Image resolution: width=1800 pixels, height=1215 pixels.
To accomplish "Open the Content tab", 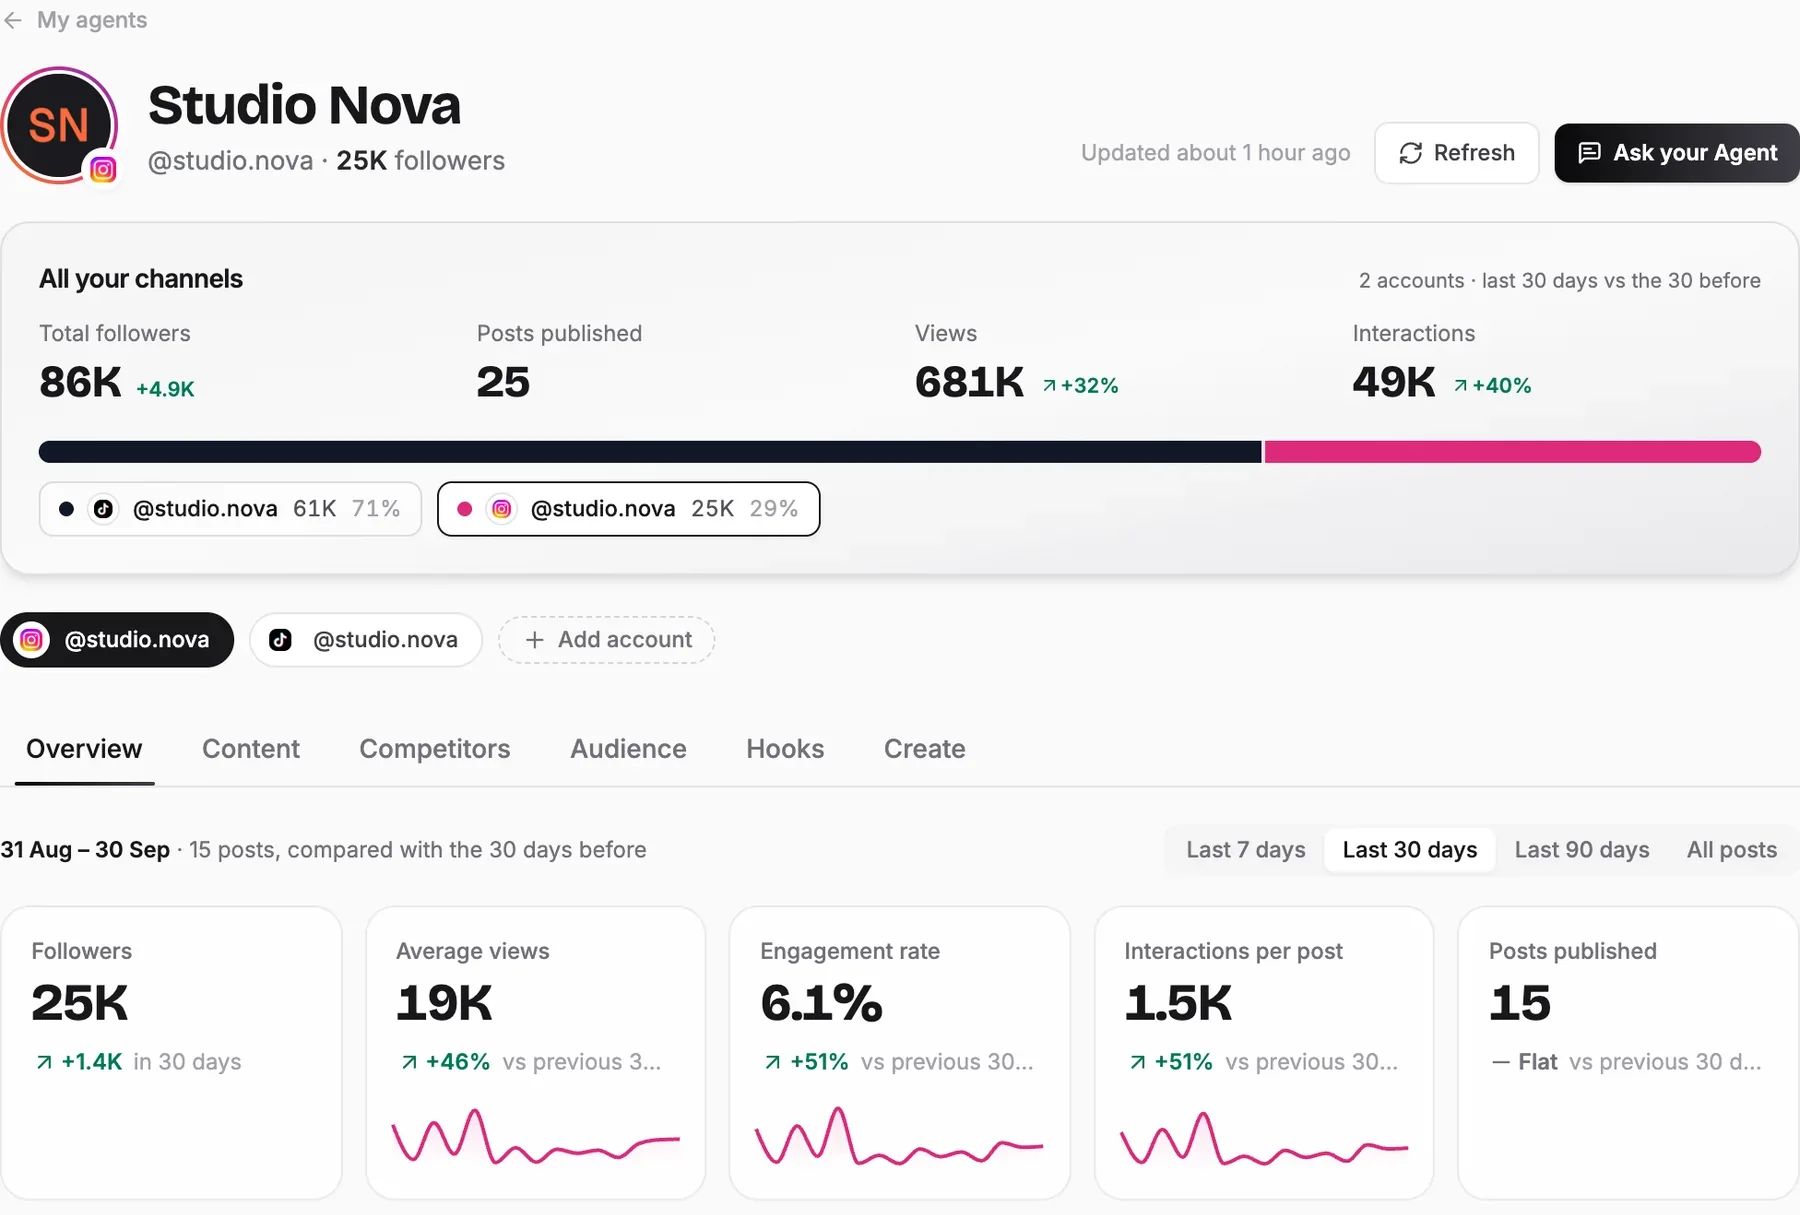I will tap(251, 749).
